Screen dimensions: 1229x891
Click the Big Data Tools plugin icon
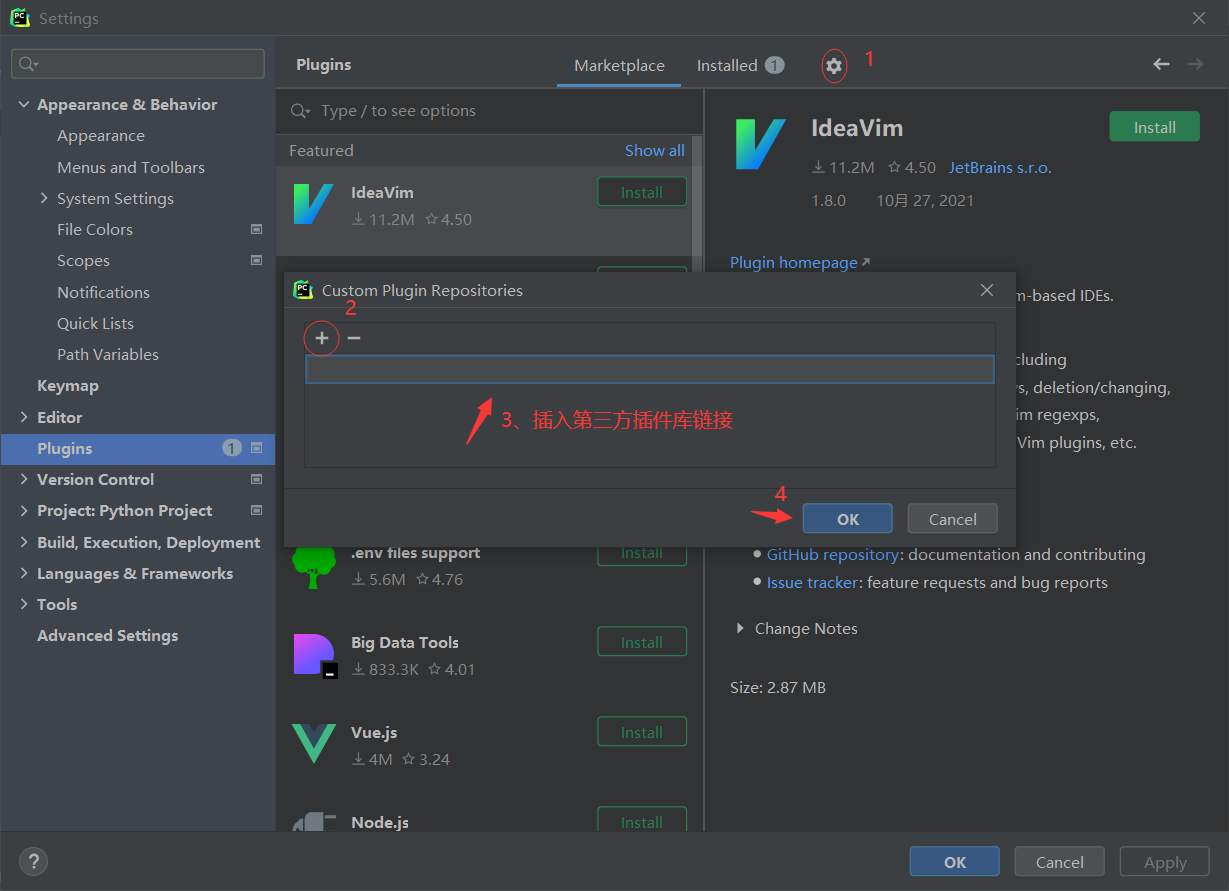pyautogui.click(x=315, y=655)
